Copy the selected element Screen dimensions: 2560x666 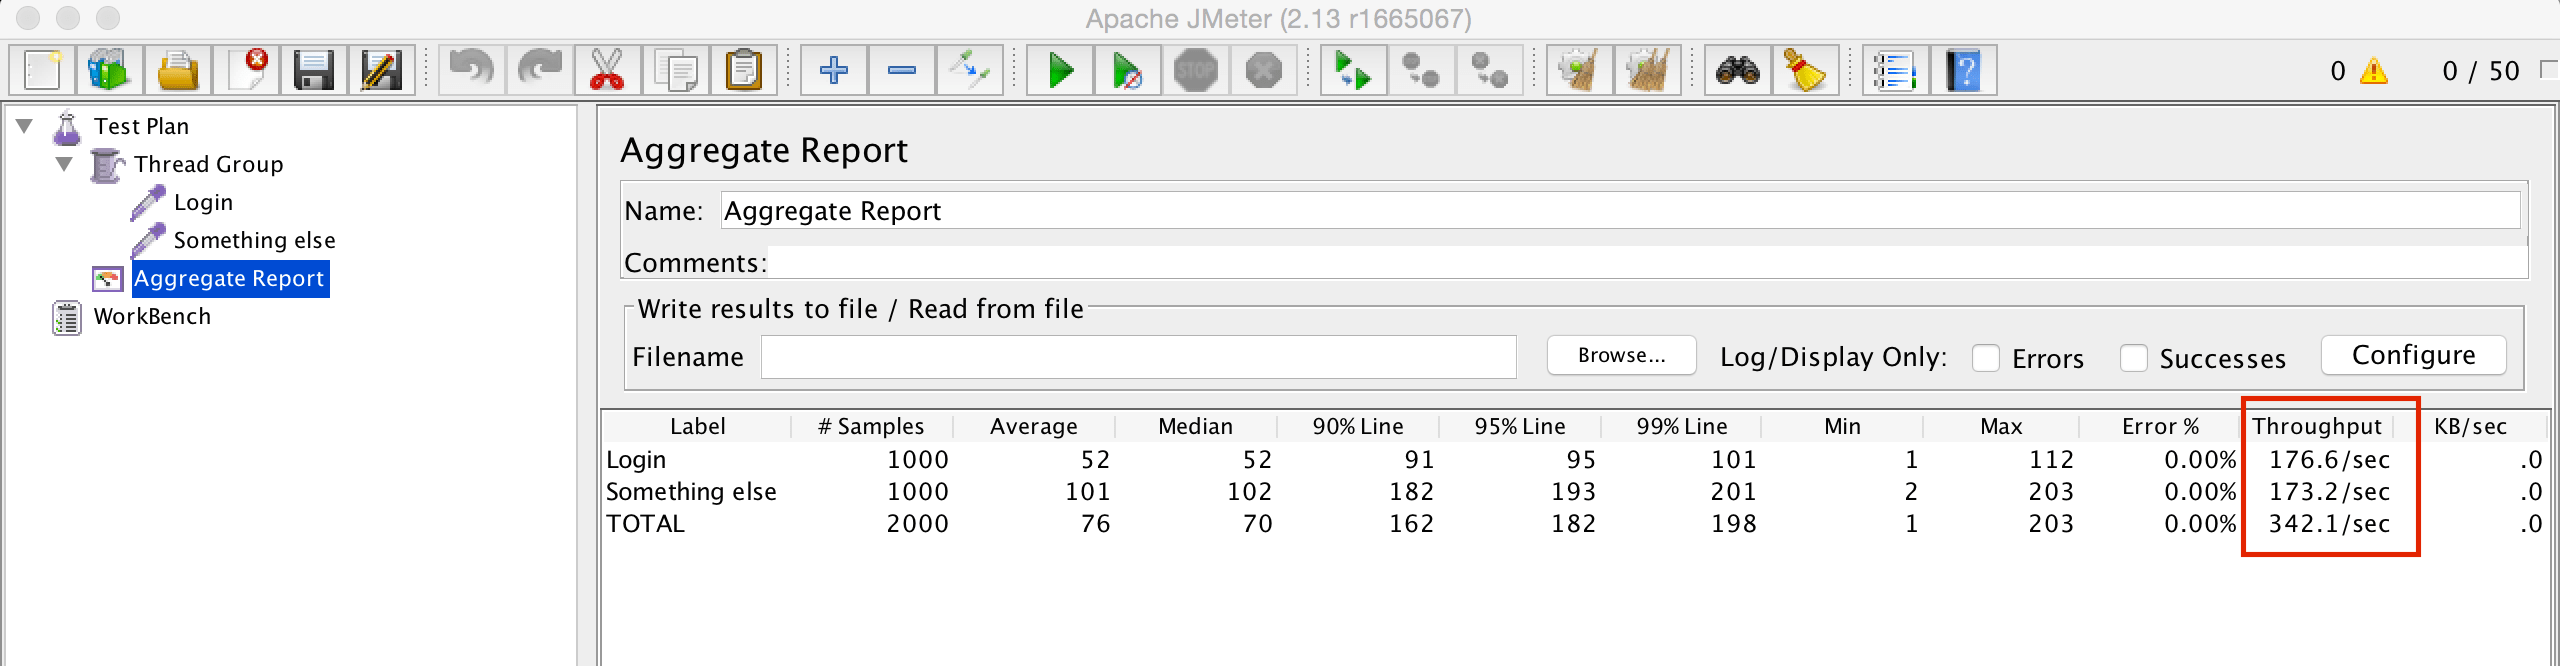[x=676, y=71]
